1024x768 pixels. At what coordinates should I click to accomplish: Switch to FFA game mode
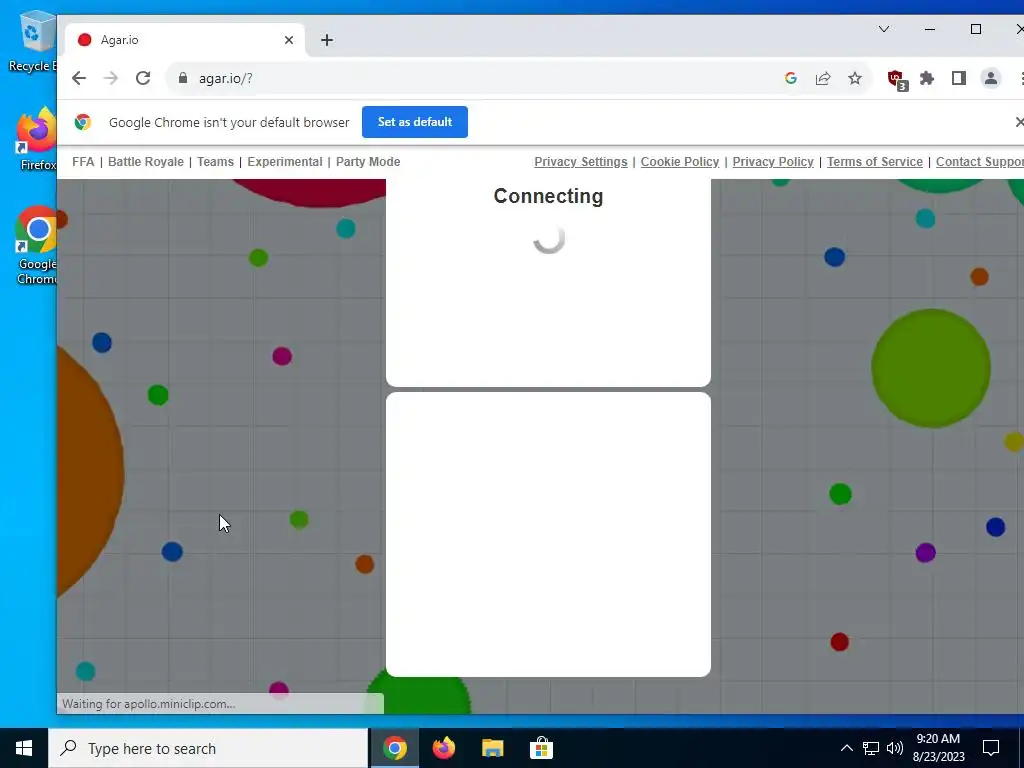(83, 162)
